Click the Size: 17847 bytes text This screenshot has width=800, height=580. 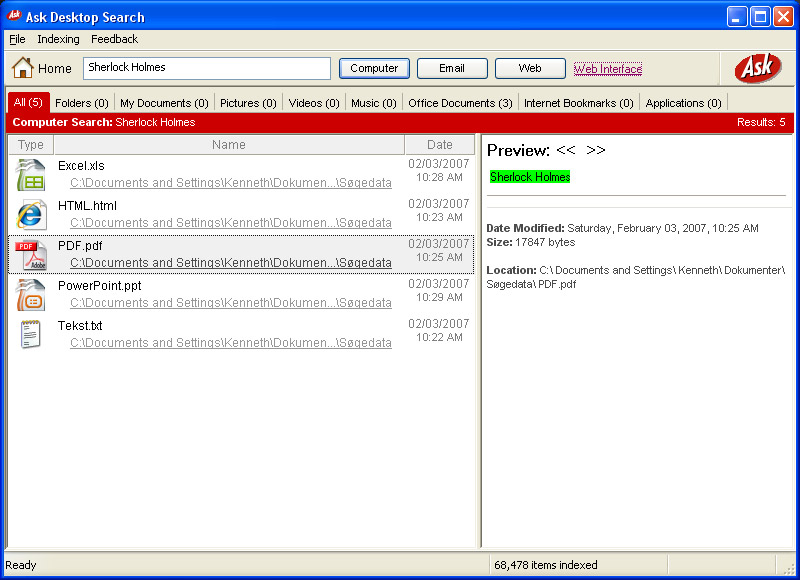pyautogui.click(x=531, y=242)
